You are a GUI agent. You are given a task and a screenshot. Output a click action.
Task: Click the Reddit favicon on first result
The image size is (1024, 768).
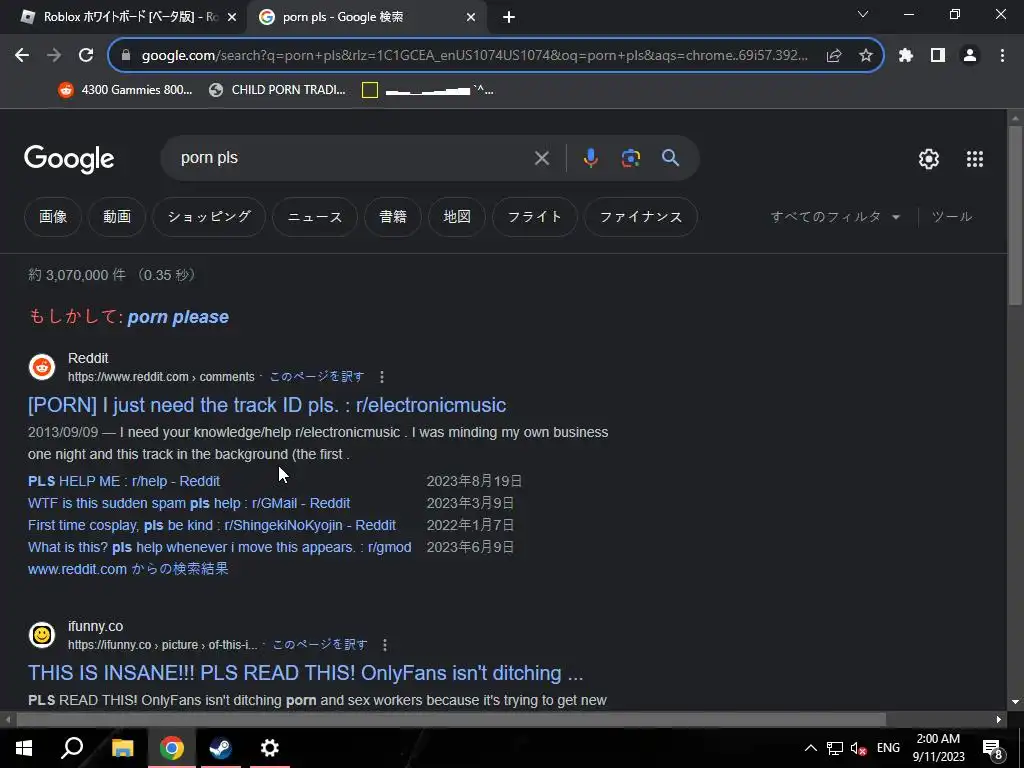click(x=42, y=367)
